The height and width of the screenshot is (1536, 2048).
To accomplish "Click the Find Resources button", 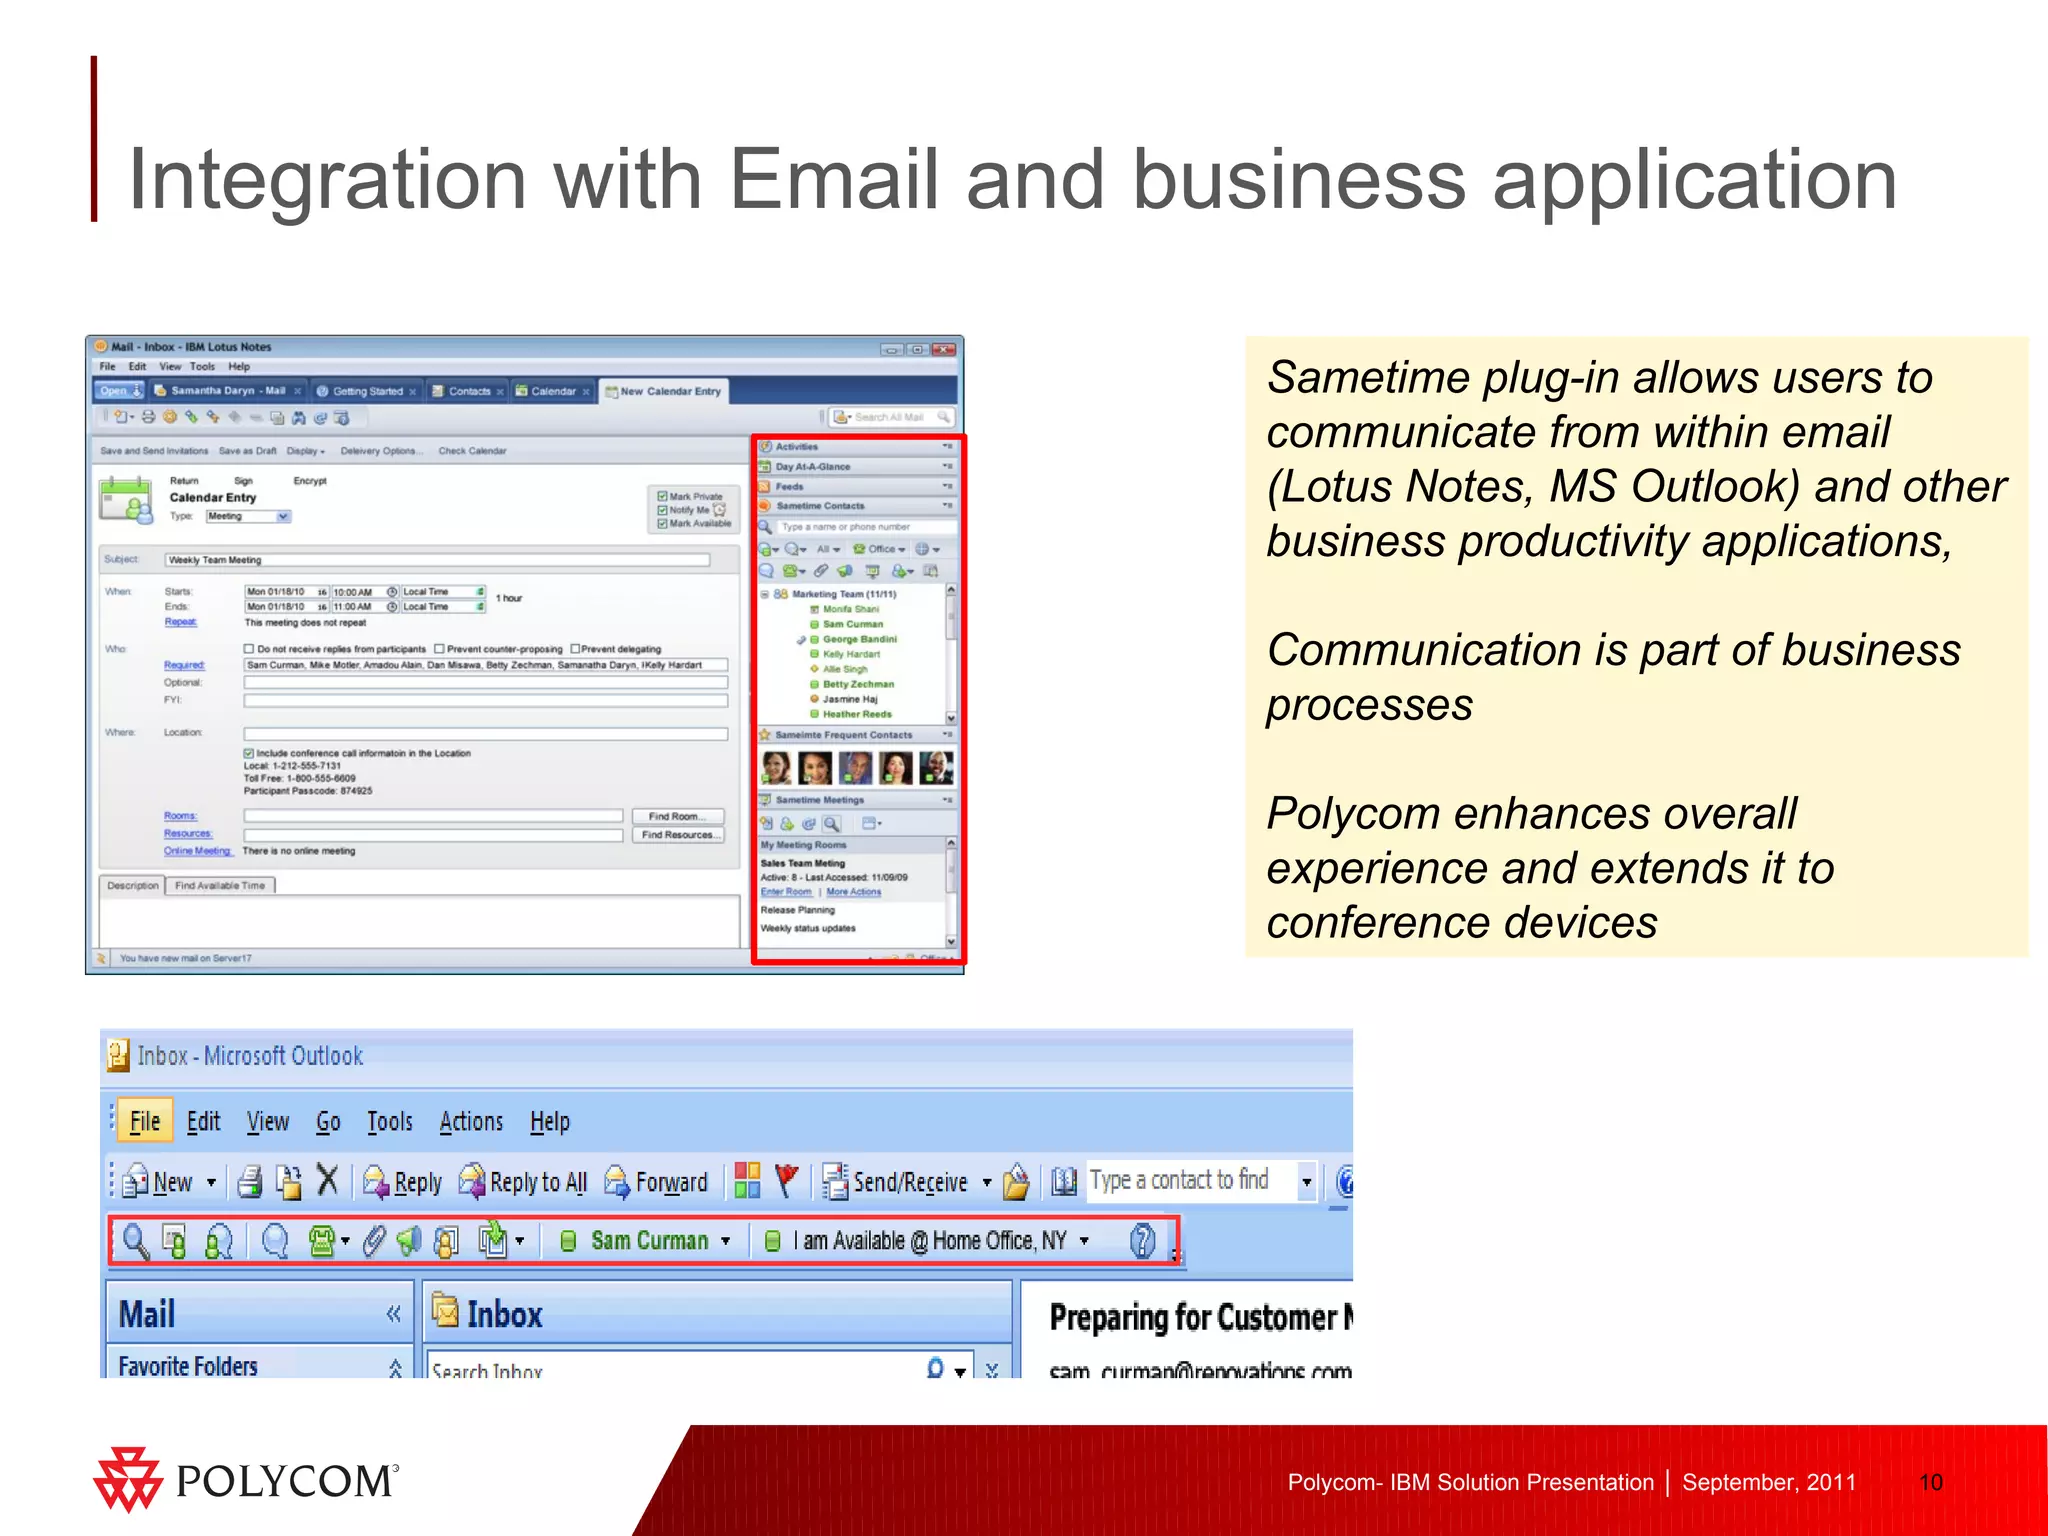I will (x=677, y=834).
